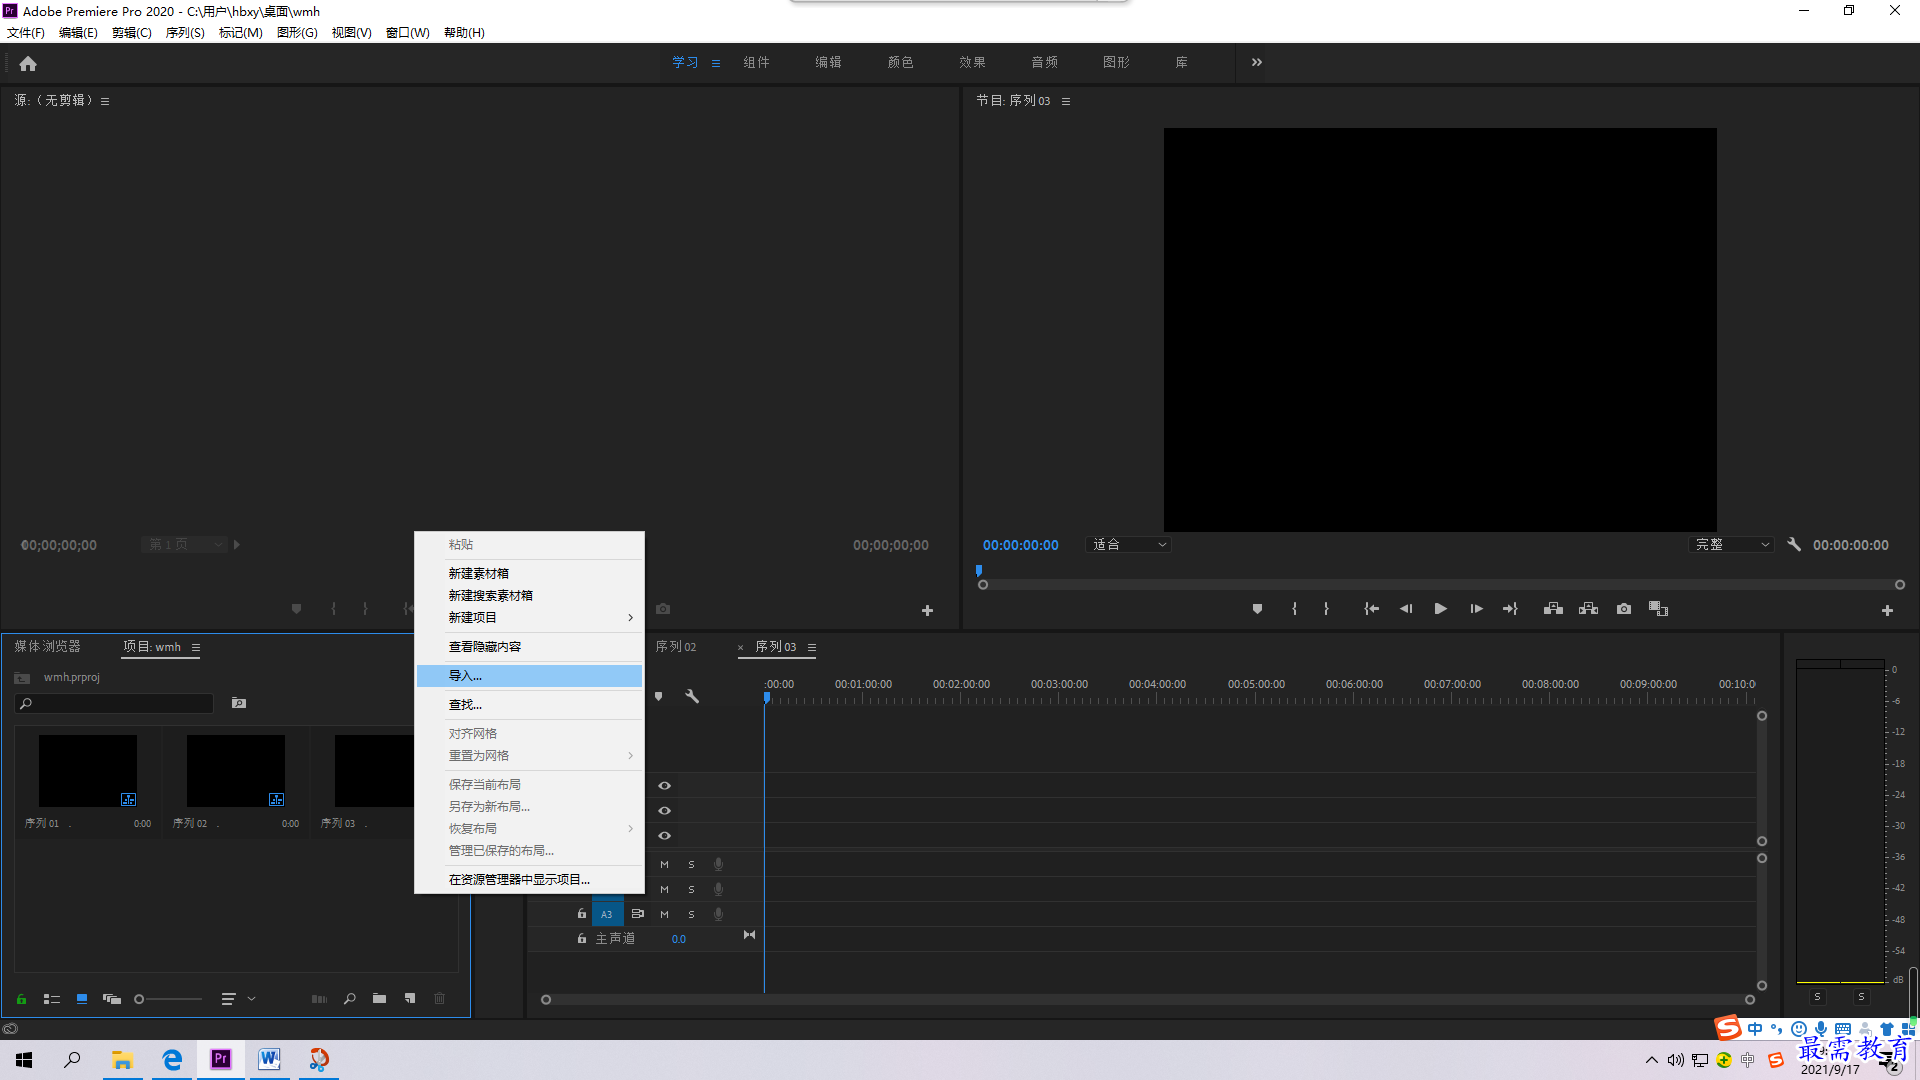Image resolution: width=1920 pixels, height=1080 pixels.
Task: Select the 音频 workspace
Action: (1044, 62)
